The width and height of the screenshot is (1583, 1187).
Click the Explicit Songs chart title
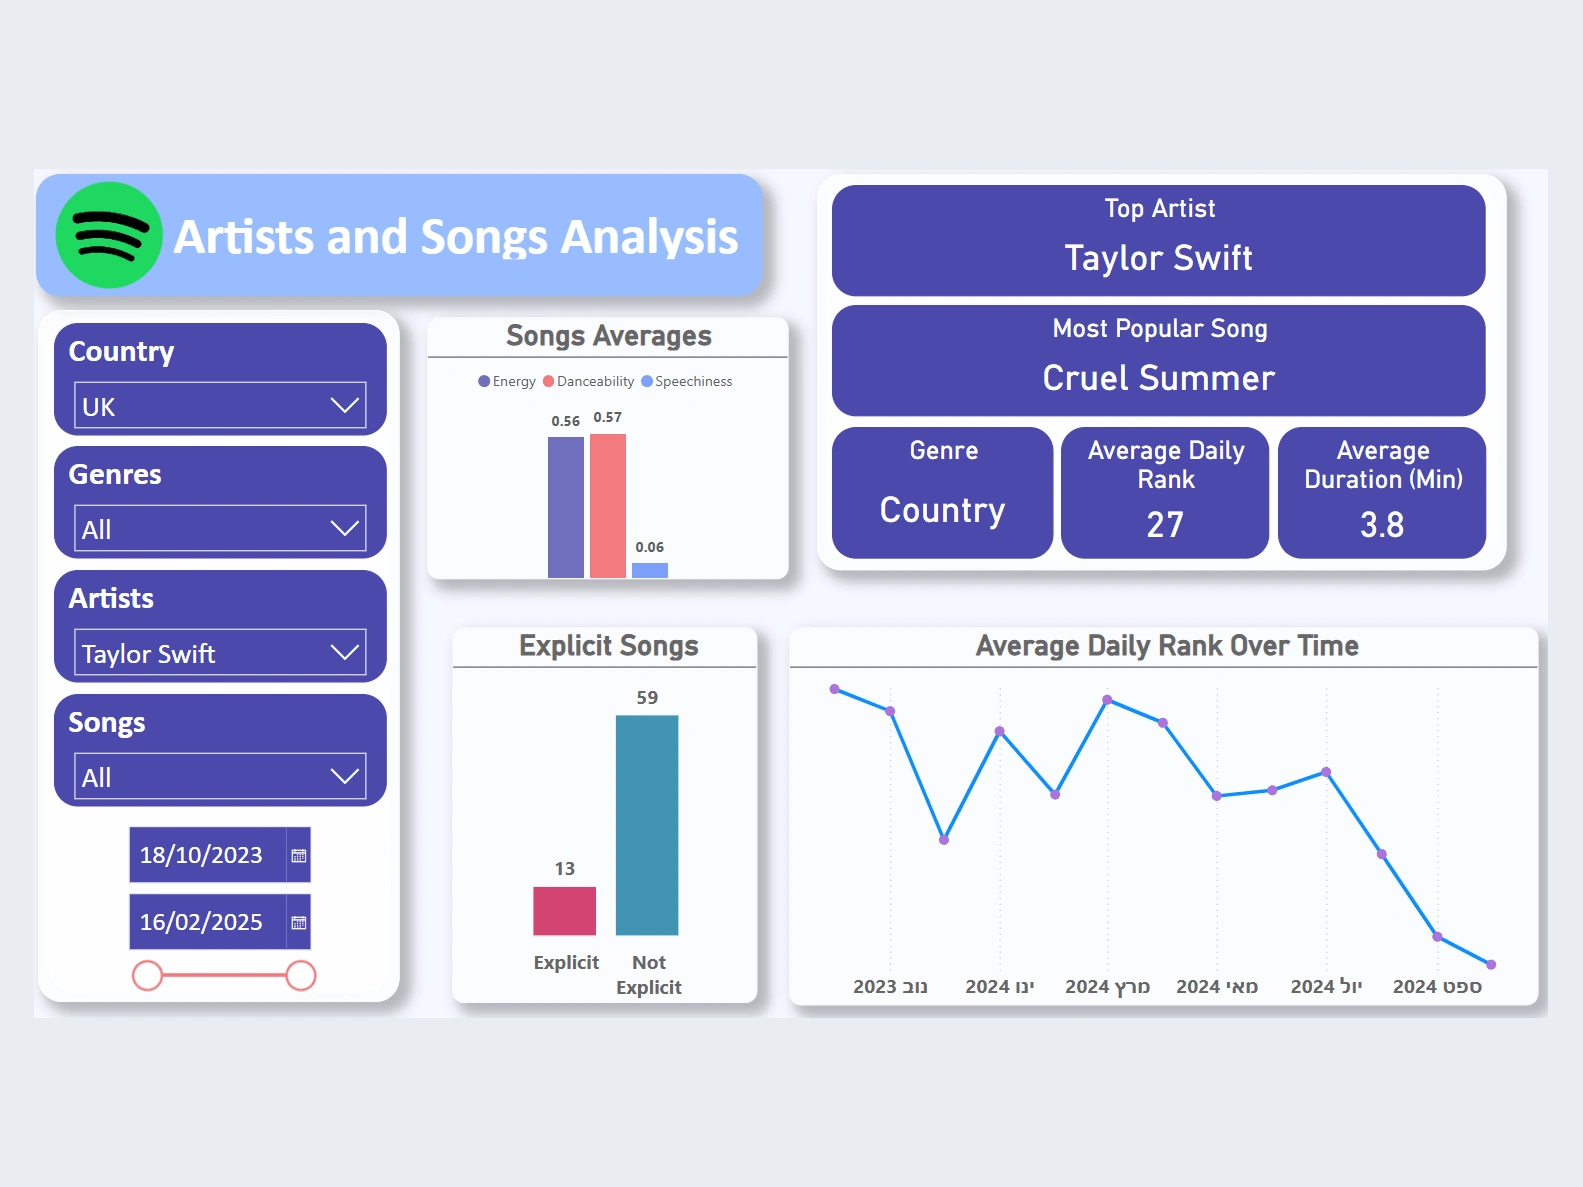pyautogui.click(x=609, y=646)
